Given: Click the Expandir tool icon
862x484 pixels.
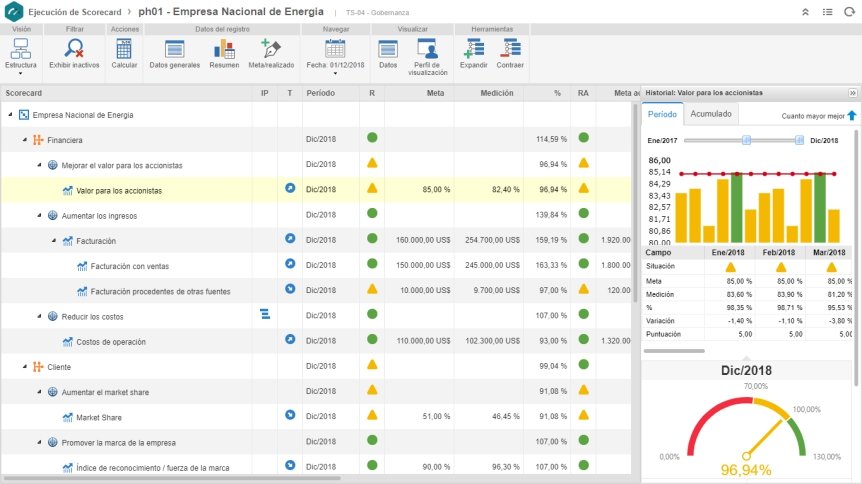Looking at the screenshot, I should pyautogui.click(x=474, y=48).
